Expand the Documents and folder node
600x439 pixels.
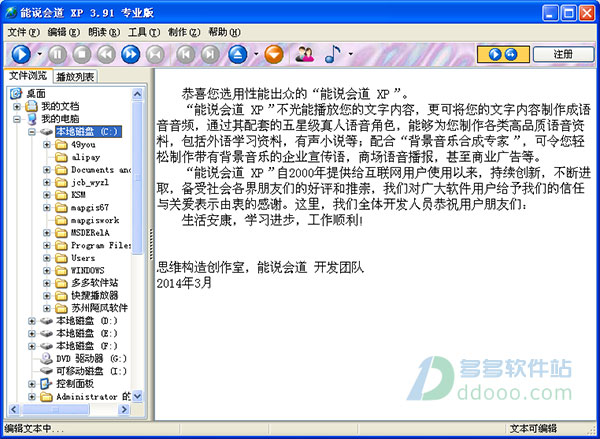[x=47, y=170]
